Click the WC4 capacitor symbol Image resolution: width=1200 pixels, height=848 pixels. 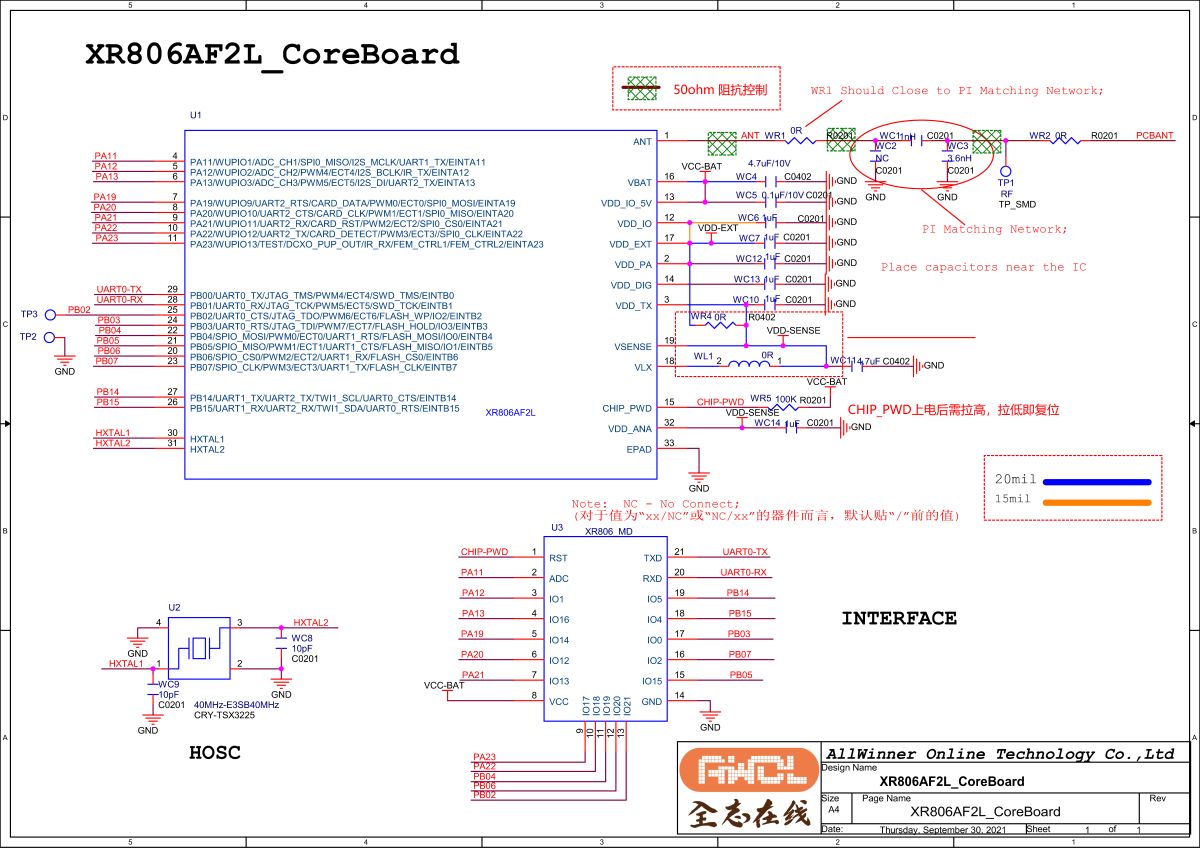coord(770,181)
